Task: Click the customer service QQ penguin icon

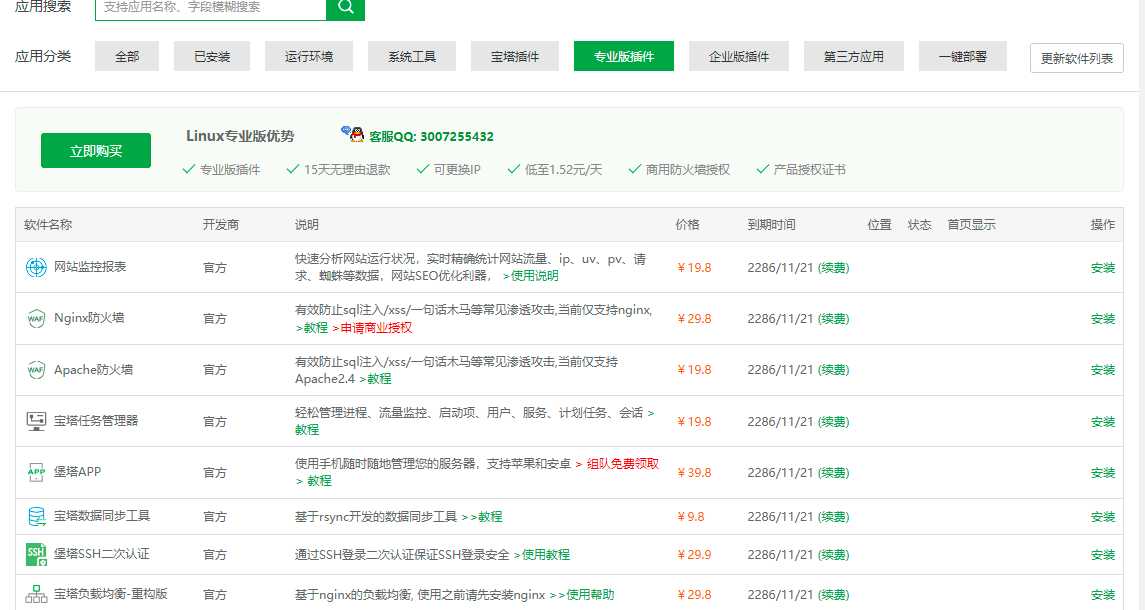Action: point(352,135)
